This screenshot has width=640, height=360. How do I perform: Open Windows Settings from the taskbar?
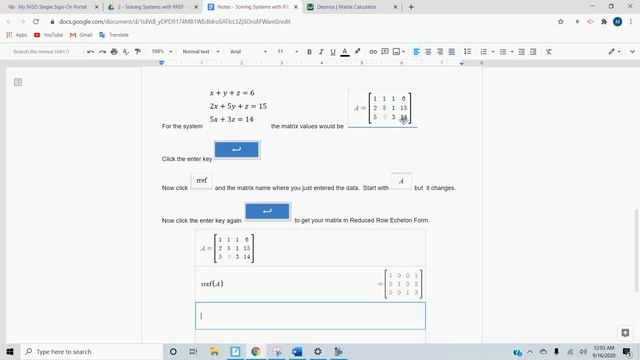pos(318,351)
